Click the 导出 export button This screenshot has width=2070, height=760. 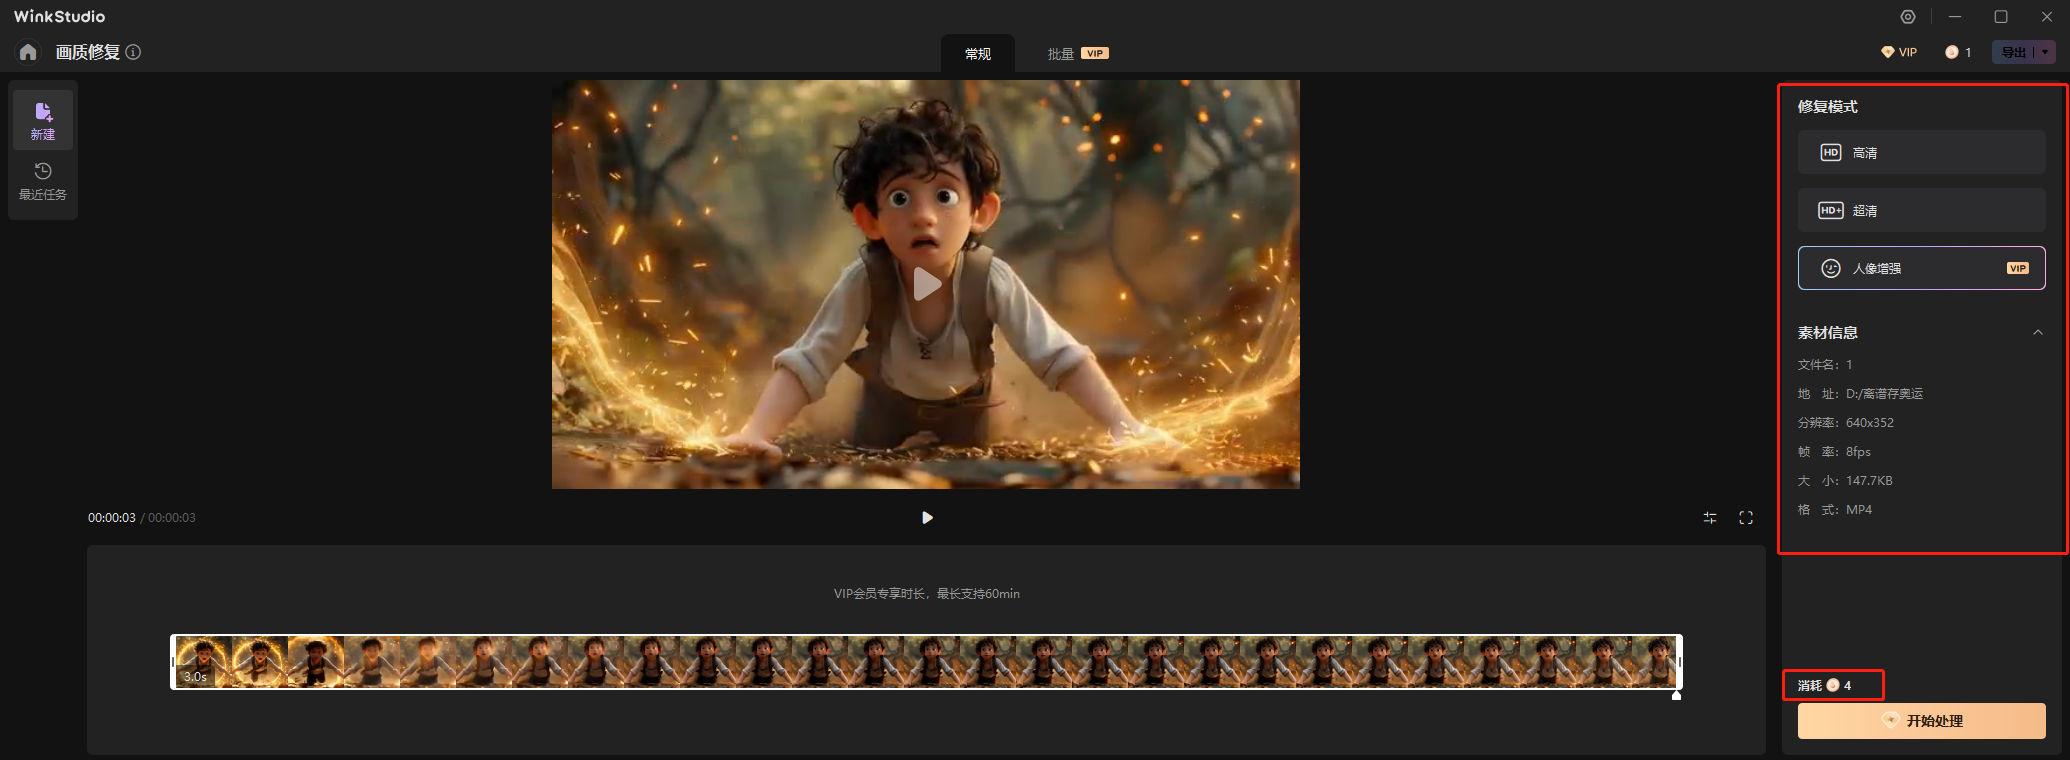pyautogui.click(x=2014, y=52)
